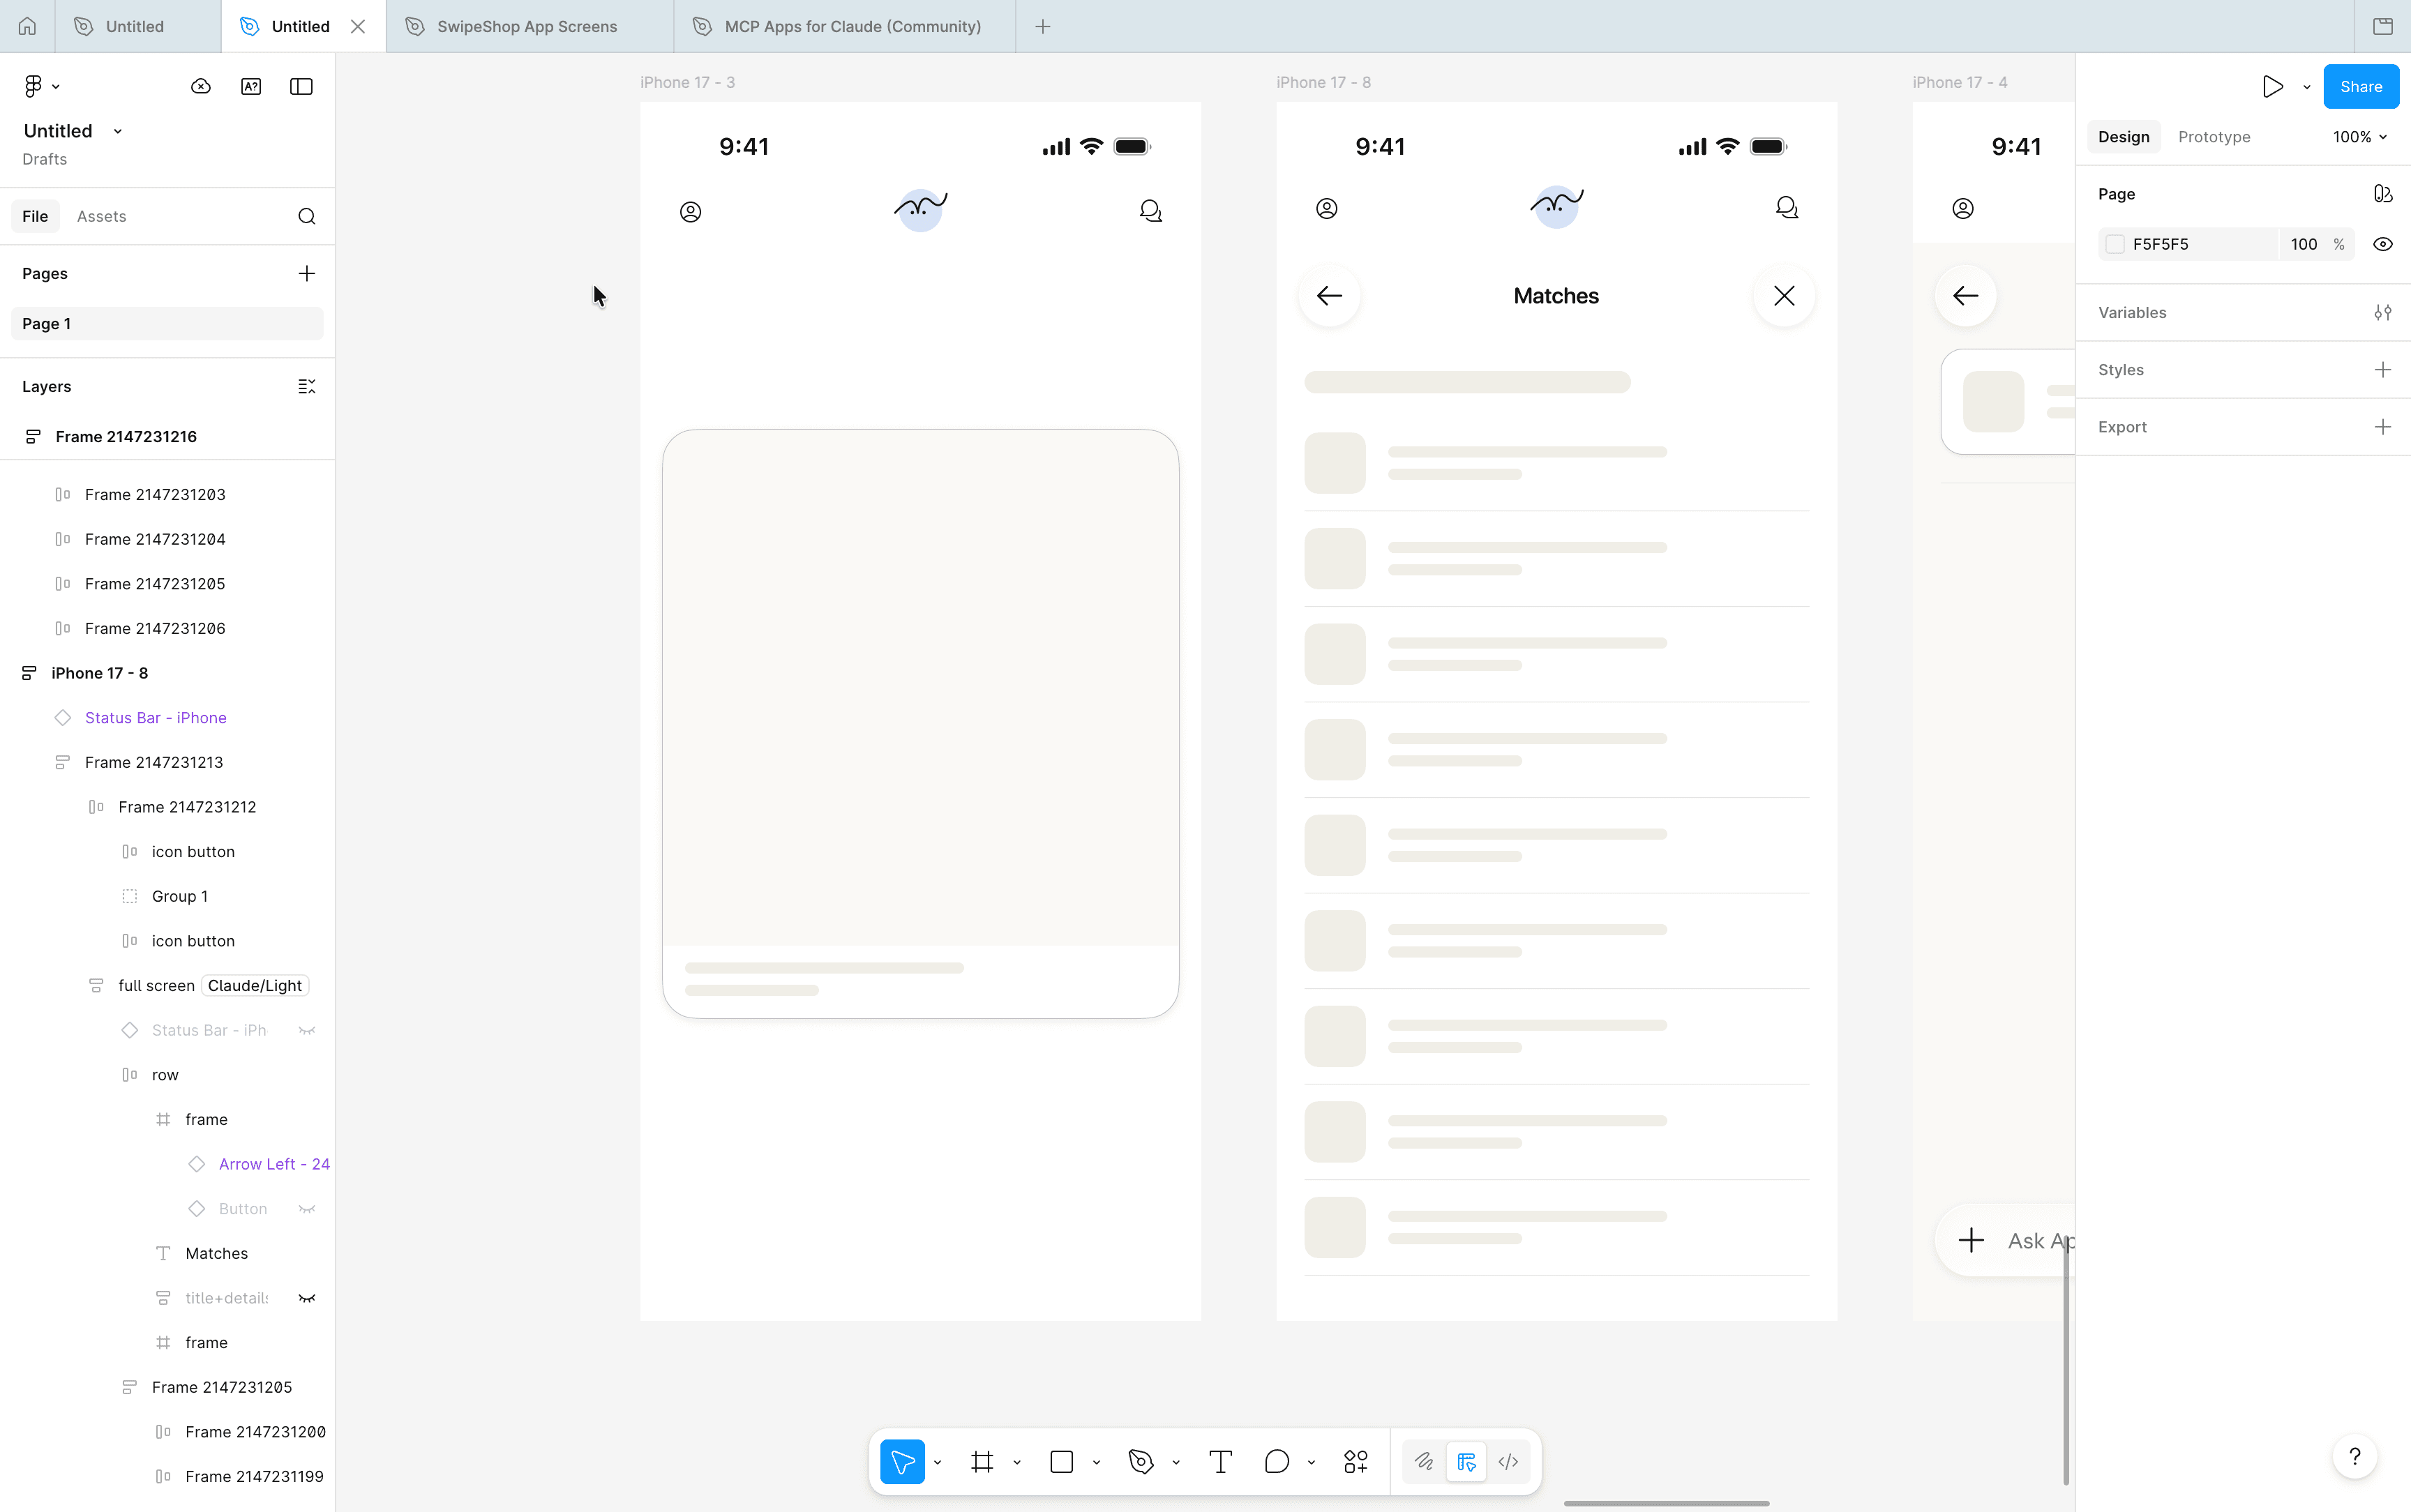Screen dimensions: 2411x1512
Task: Expand the Move tool options chevron
Action: [937, 1461]
